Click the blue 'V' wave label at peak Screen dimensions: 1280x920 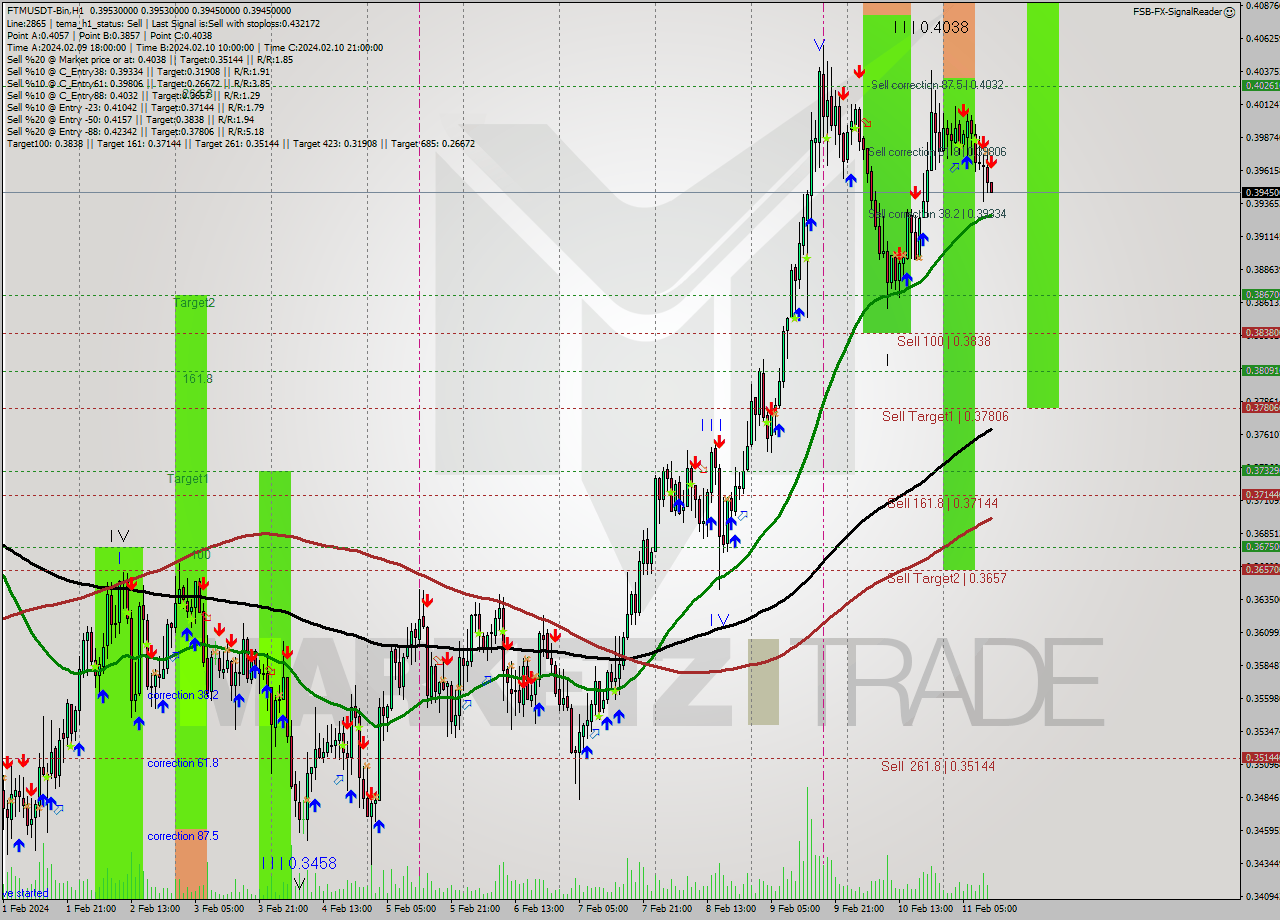(x=819, y=46)
